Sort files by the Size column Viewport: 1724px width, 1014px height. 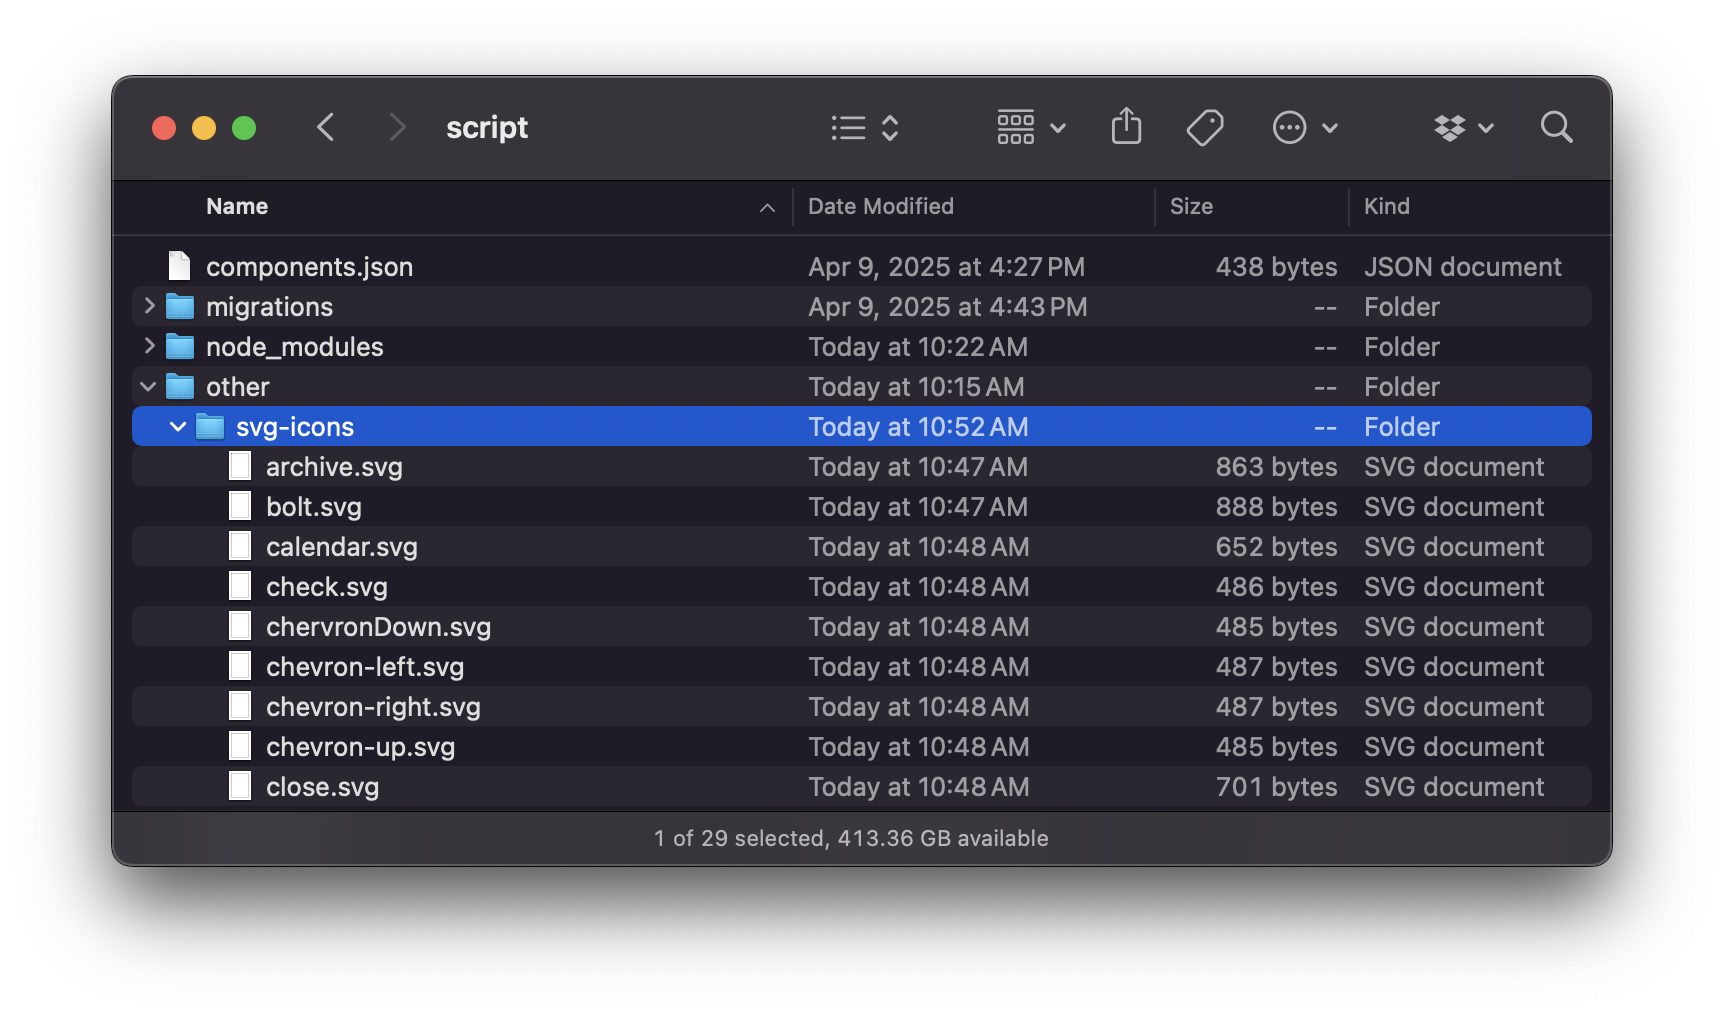[x=1191, y=206]
